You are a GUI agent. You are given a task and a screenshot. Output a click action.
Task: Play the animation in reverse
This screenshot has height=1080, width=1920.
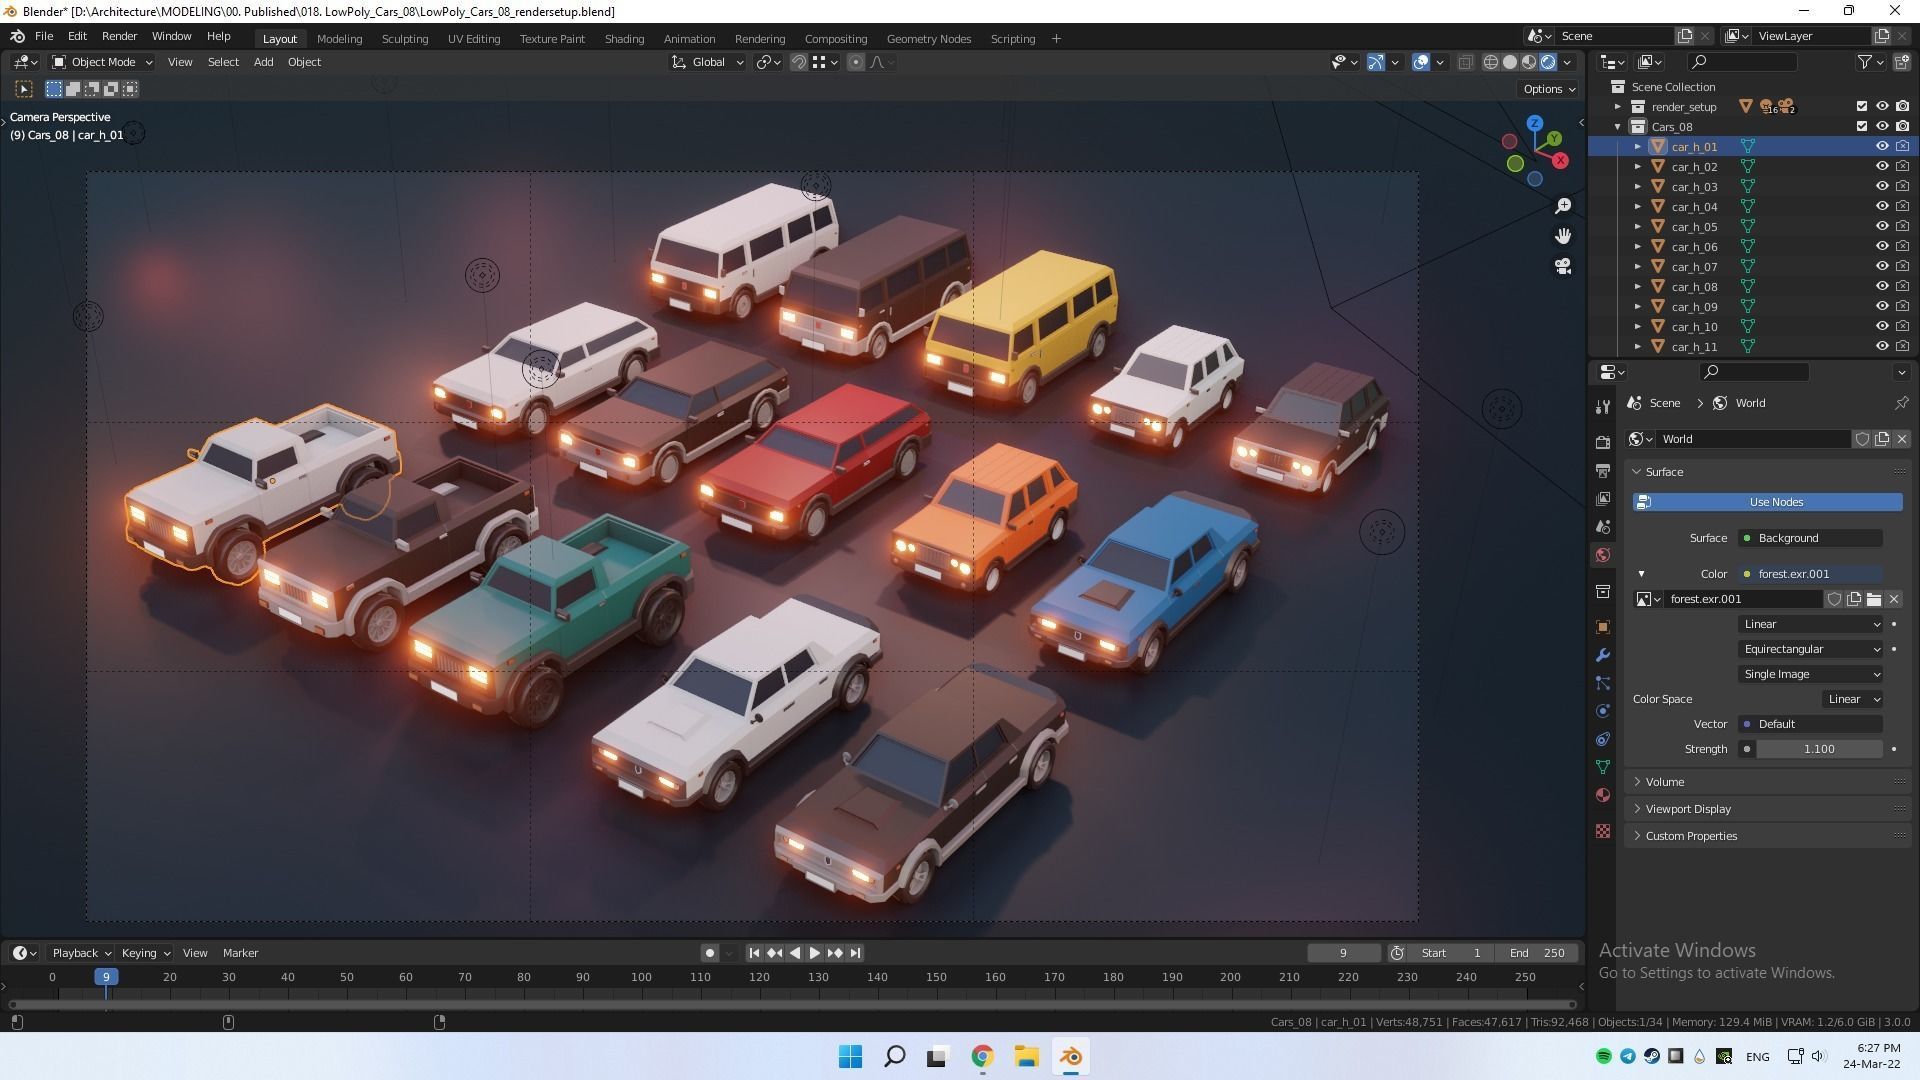click(794, 953)
